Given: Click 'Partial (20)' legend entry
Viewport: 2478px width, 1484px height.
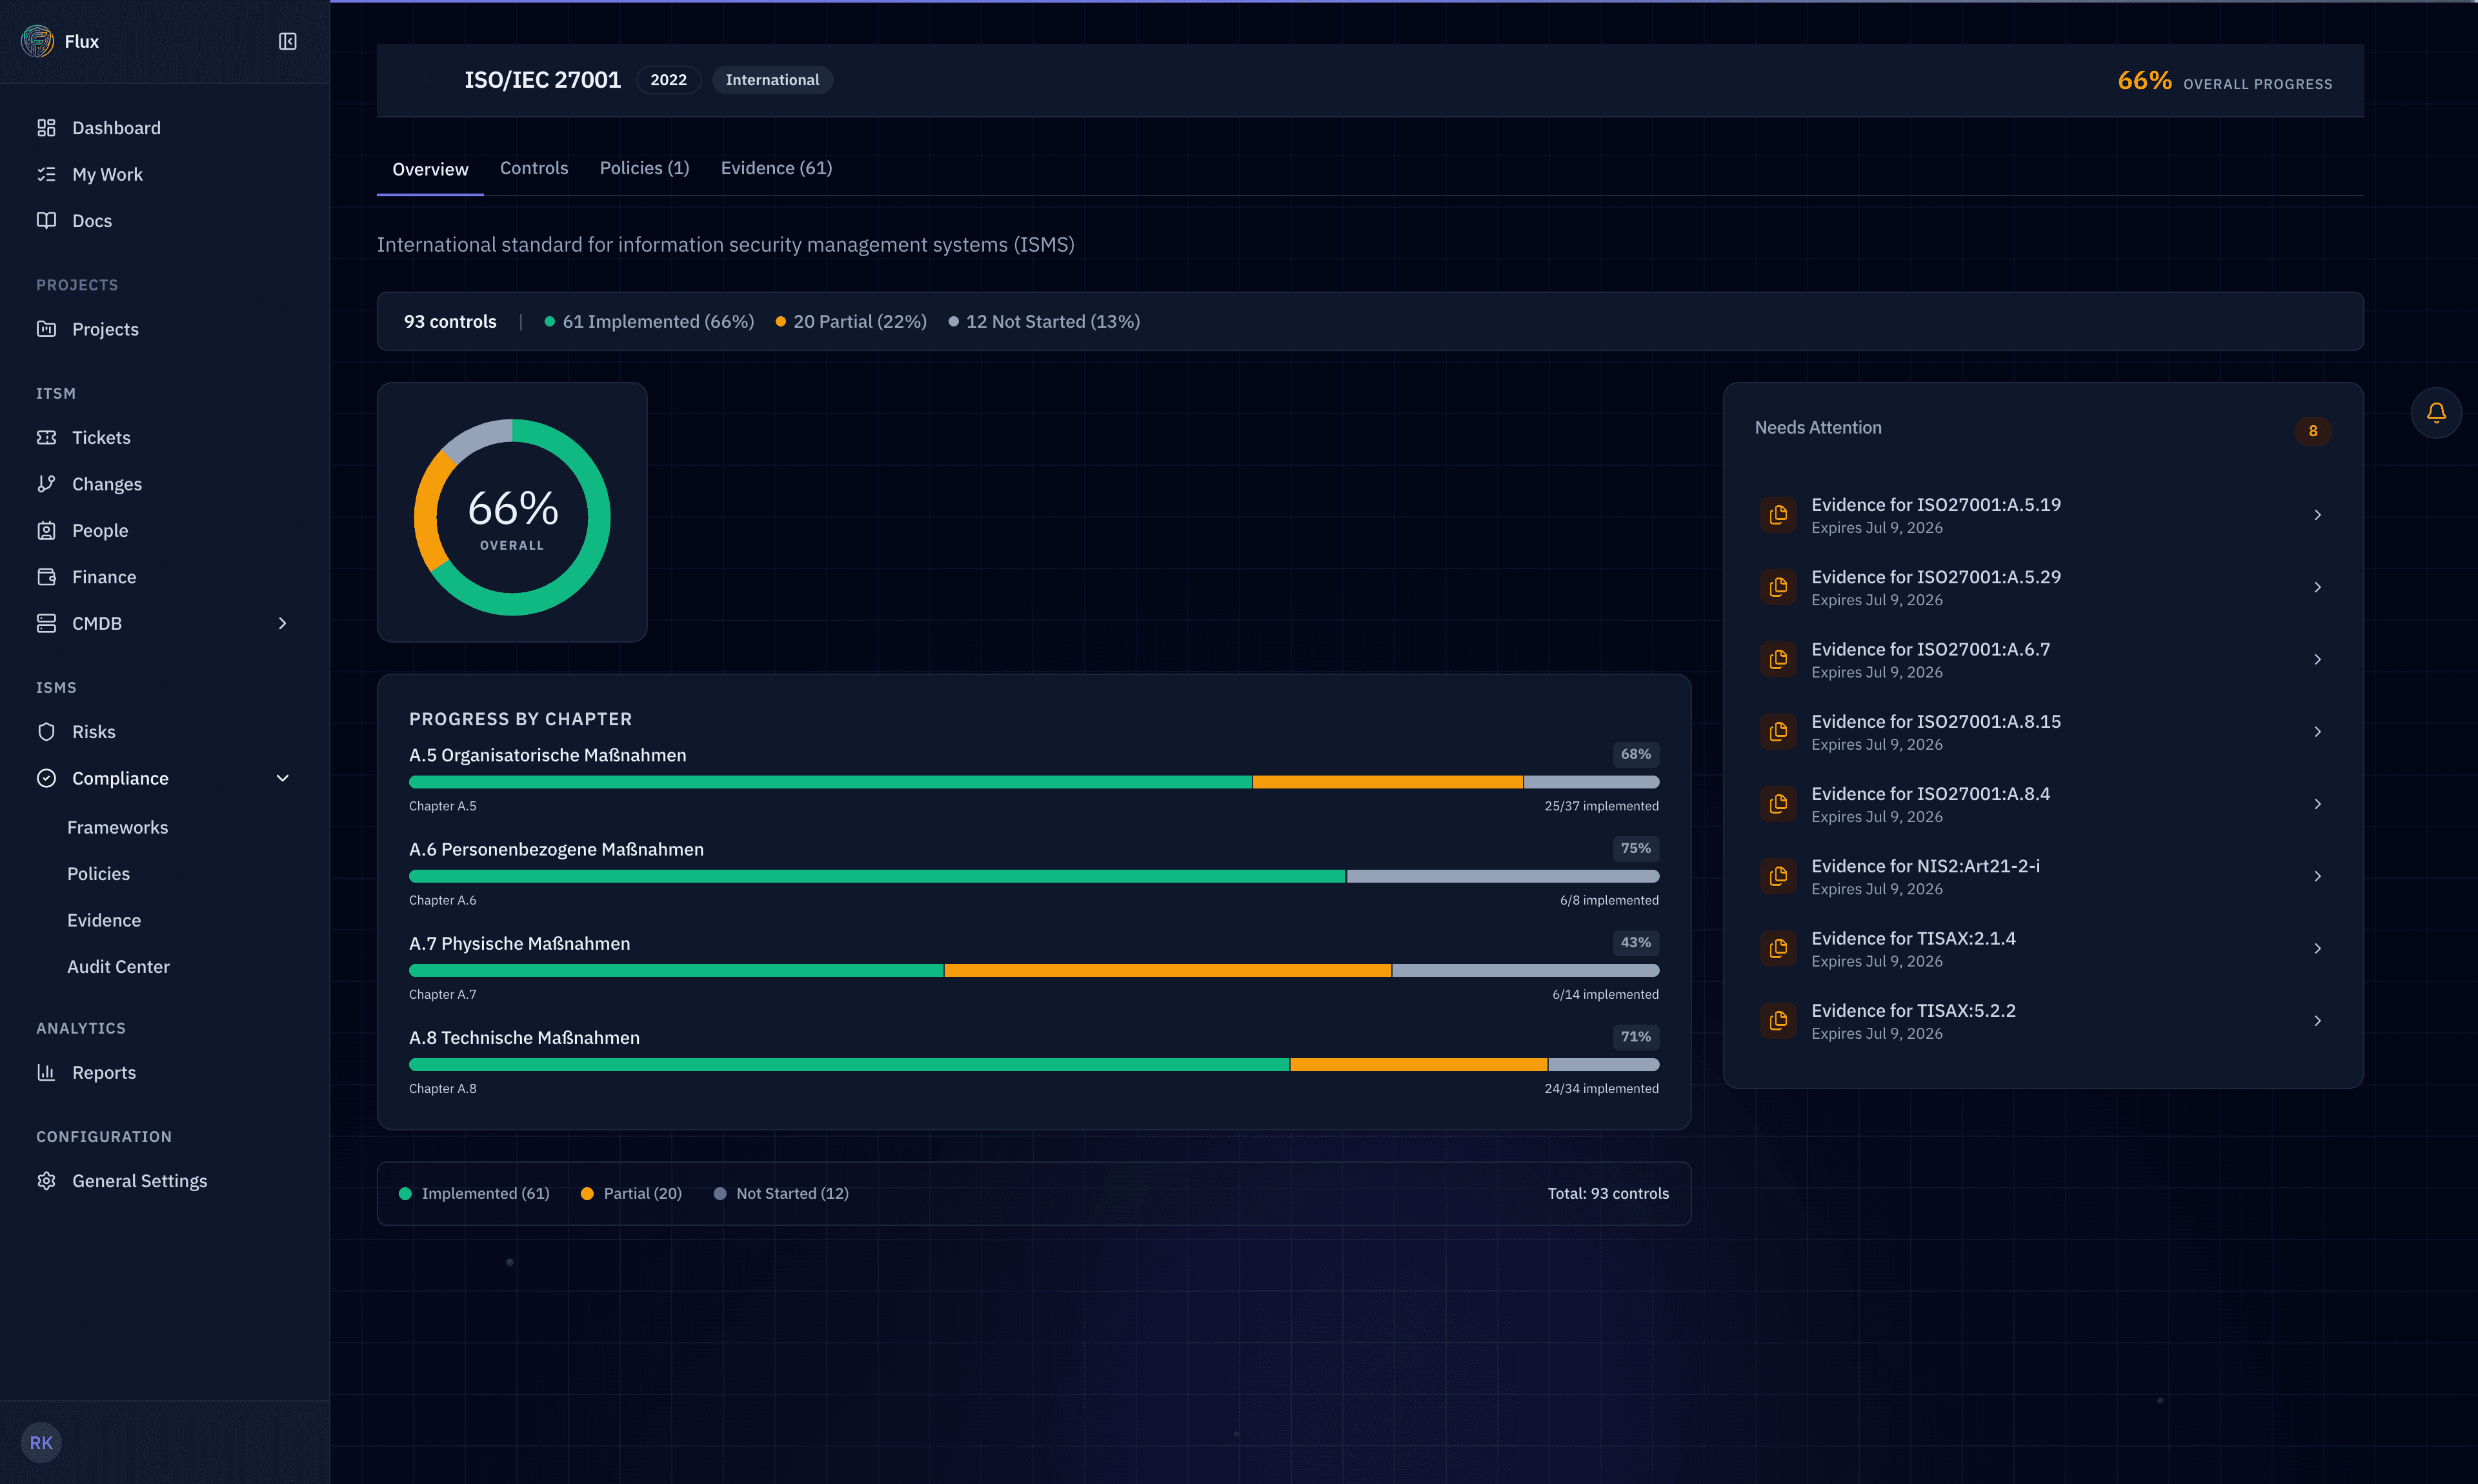Looking at the screenshot, I should point(631,1193).
